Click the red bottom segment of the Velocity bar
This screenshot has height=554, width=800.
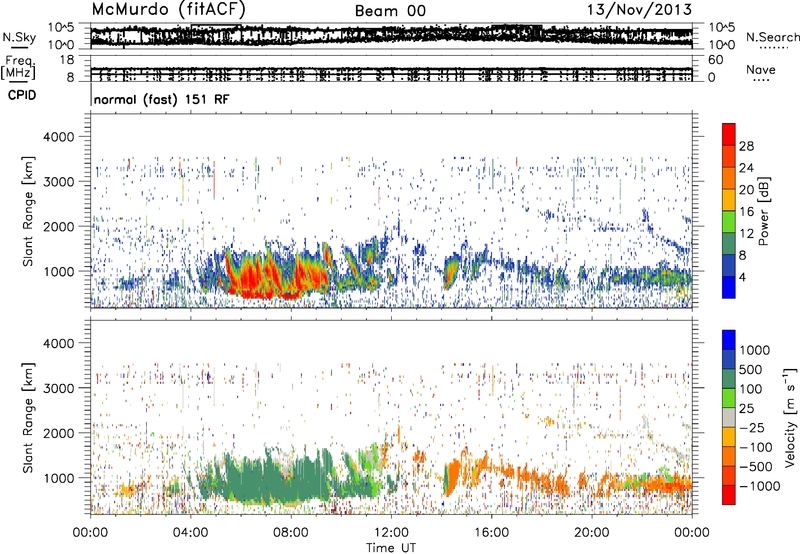coord(729,495)
